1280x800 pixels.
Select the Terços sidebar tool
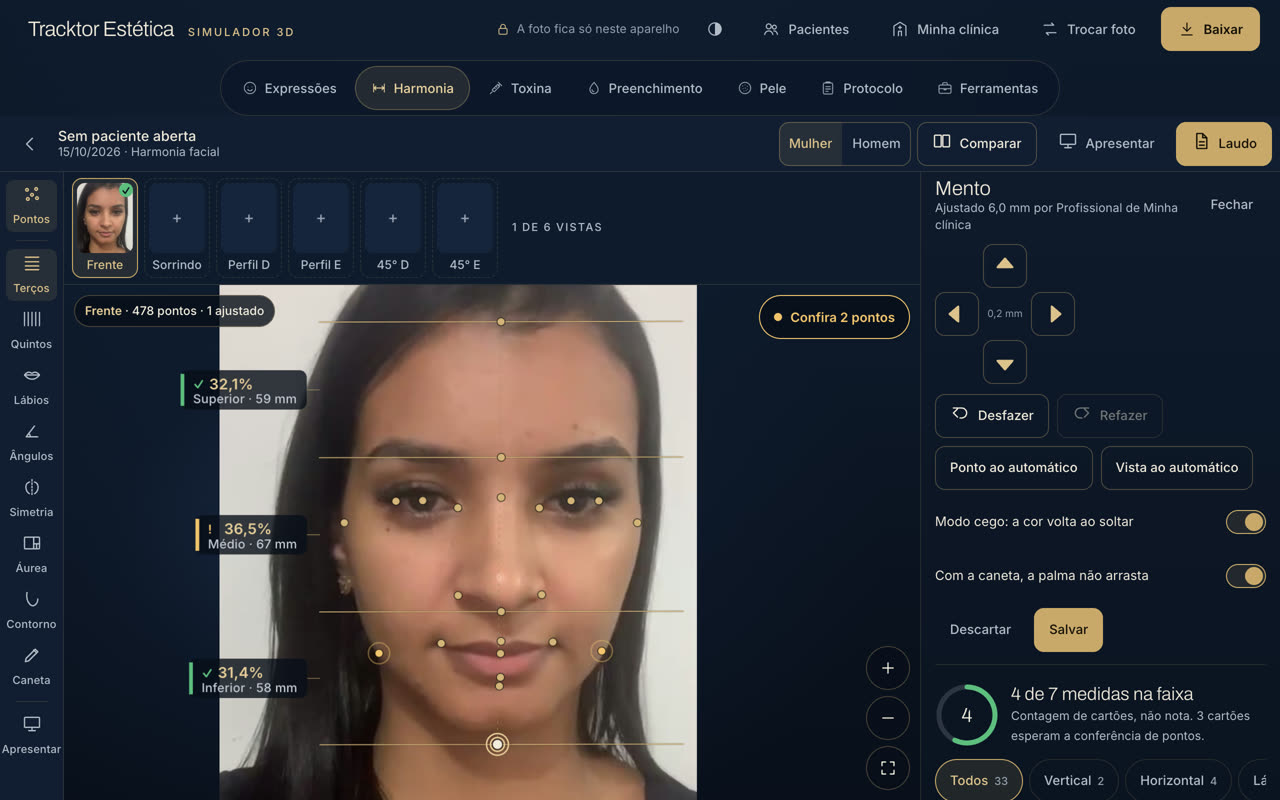pos(31,275)
